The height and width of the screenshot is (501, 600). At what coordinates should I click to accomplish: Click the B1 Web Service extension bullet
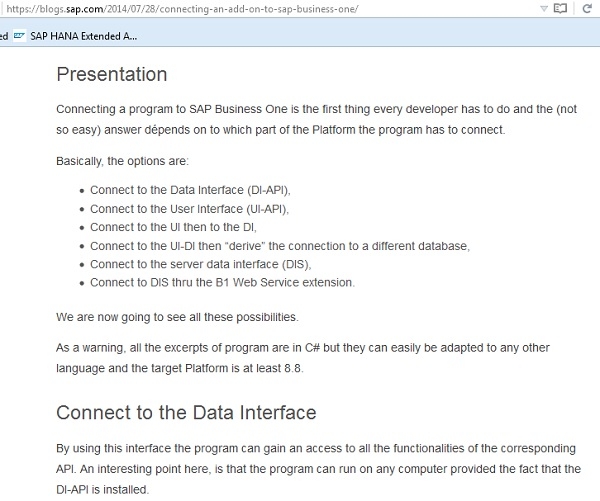click(x=222, y=282)
